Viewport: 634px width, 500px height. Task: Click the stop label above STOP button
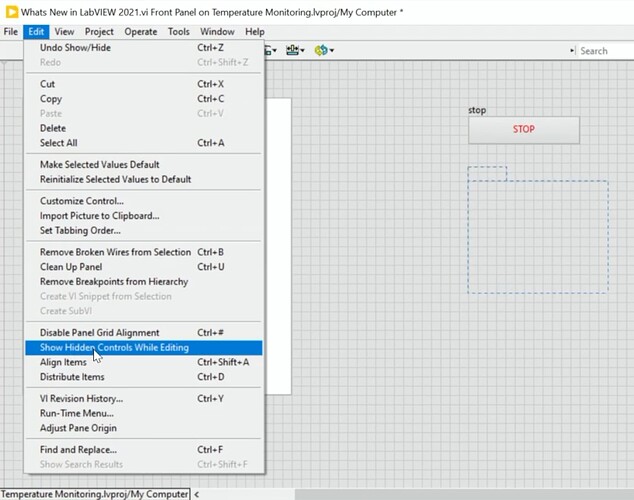pyautogui.click(x=477, y=110)
